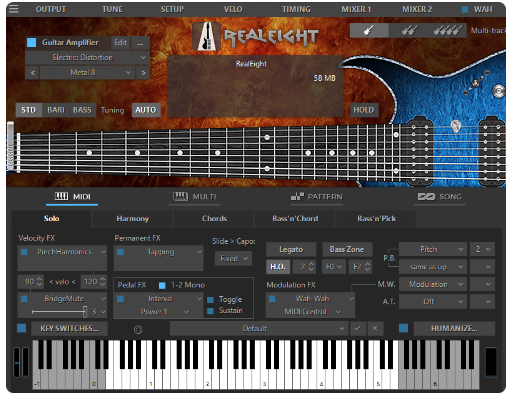
Task: Select the Bass'n'Pick mode tab
Action: [376, 219]
